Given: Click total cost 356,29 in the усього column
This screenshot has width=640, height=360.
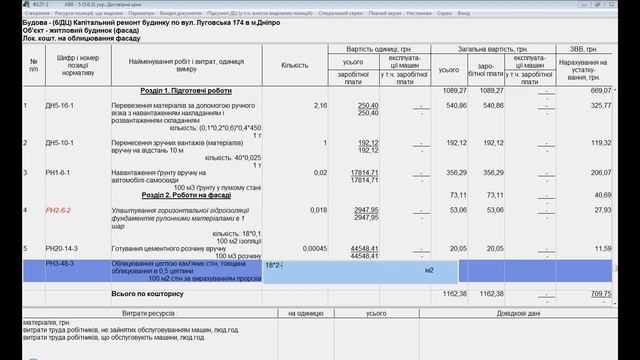Looking at the screenshot, I should pos(456,173).
